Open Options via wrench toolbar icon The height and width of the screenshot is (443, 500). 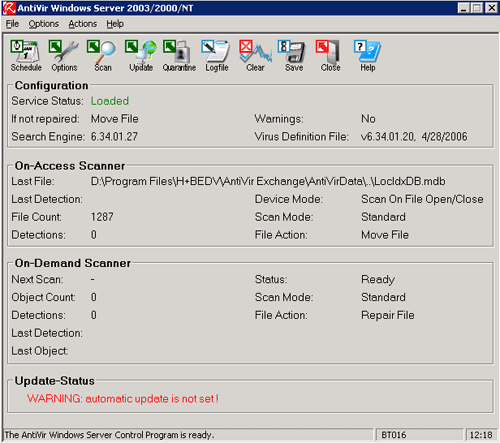(64, 56)
